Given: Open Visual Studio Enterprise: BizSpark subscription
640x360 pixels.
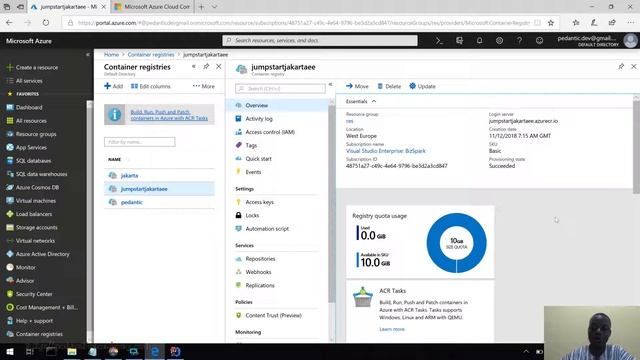Looking at the screenshot, I should click(x=386, y=151).
